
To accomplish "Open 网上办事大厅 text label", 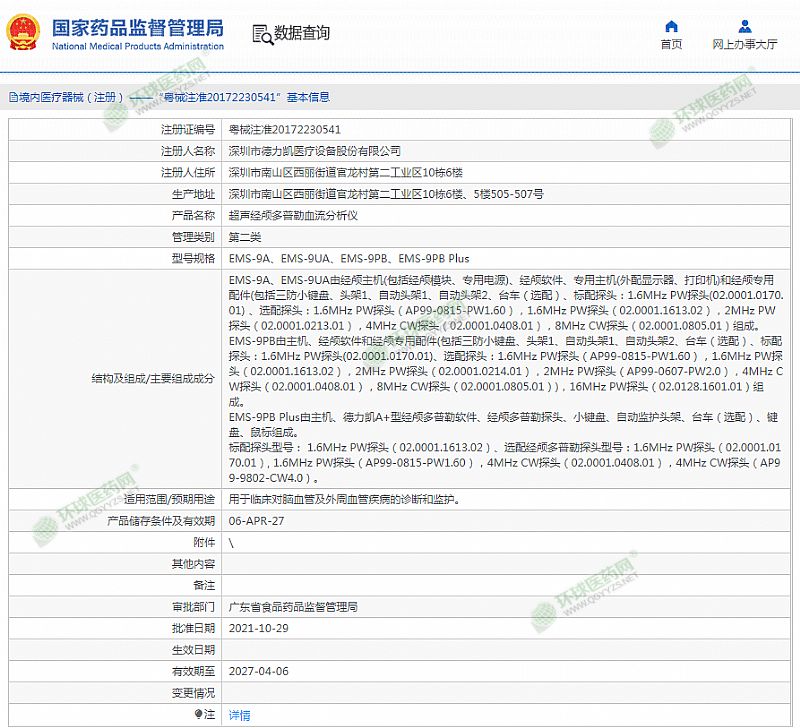I will coord(745,45).
